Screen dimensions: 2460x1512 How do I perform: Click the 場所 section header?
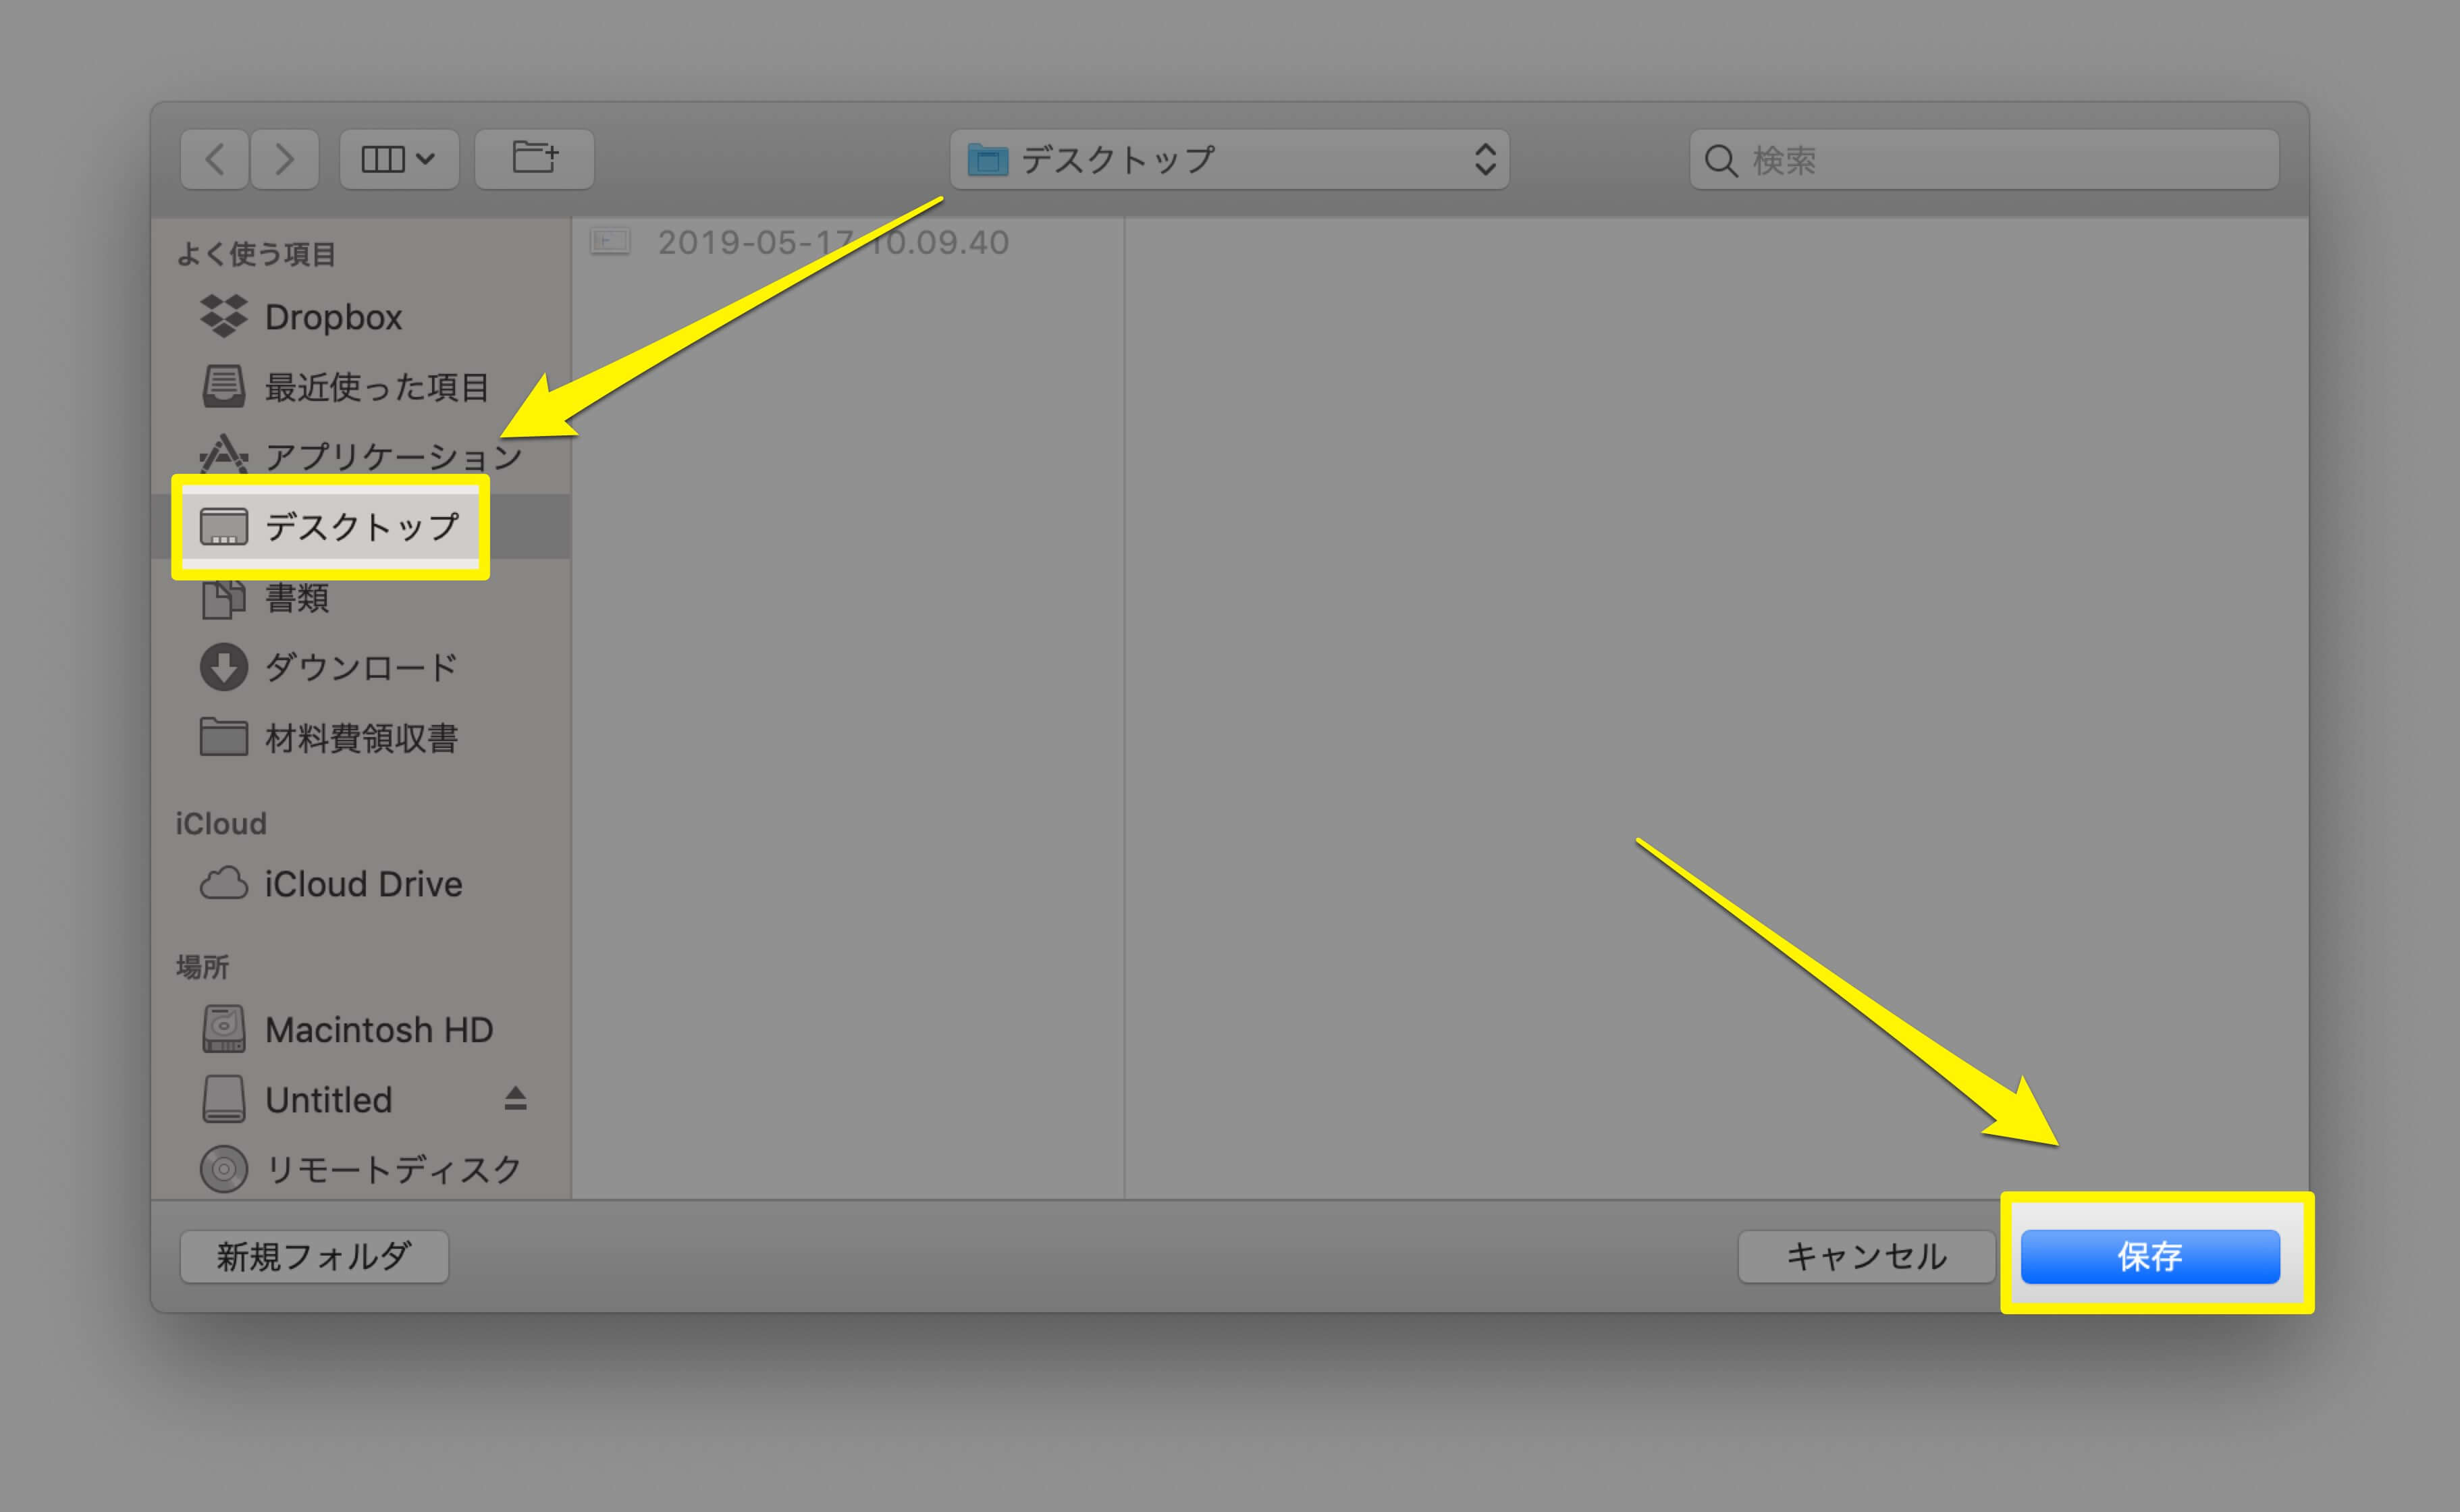point(203,967)
